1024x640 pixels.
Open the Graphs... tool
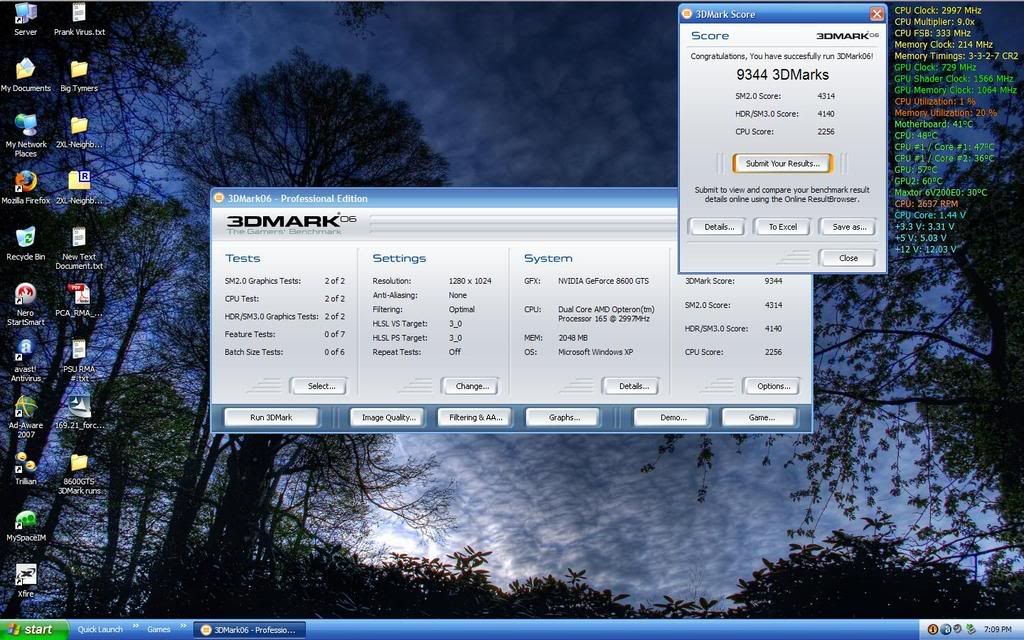pos(564,417)
